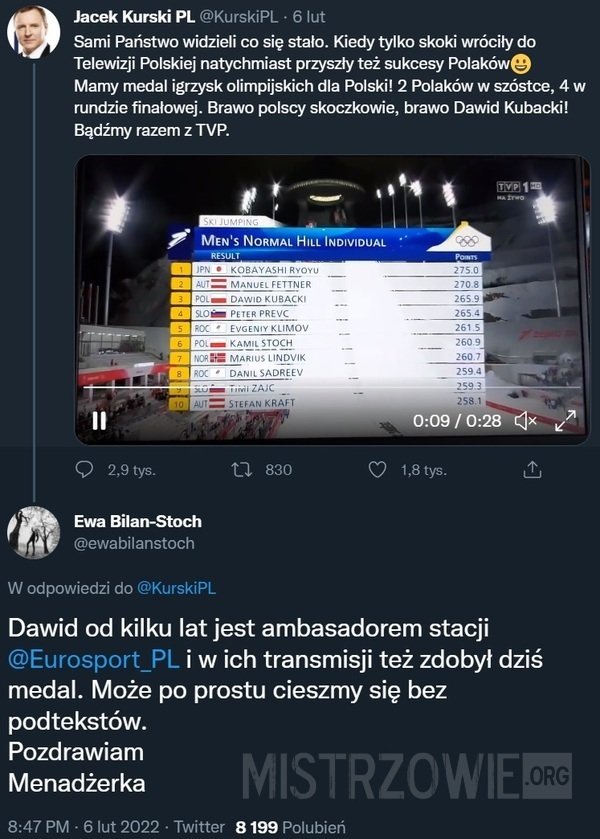600x839 pixels.
Task: Mute the video sound
Action: click(x=526, y=421)
